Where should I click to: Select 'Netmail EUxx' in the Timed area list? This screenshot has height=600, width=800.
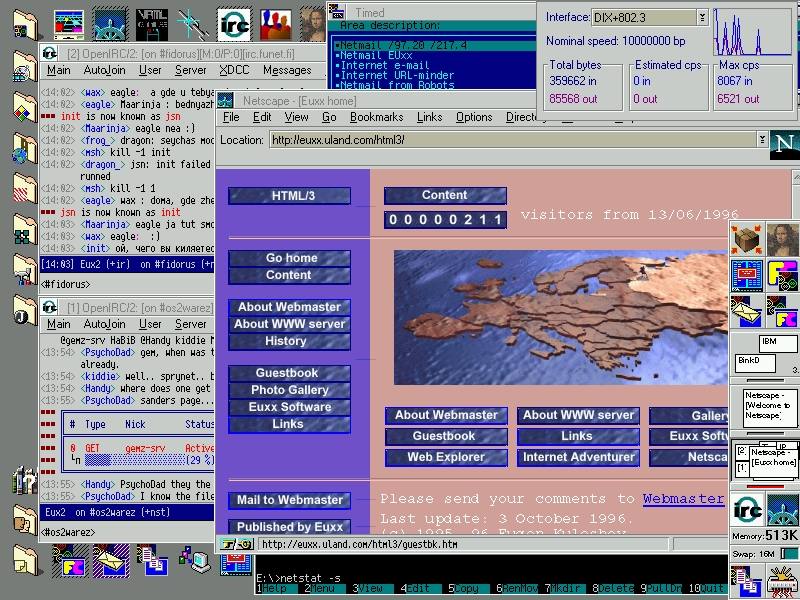376,55
